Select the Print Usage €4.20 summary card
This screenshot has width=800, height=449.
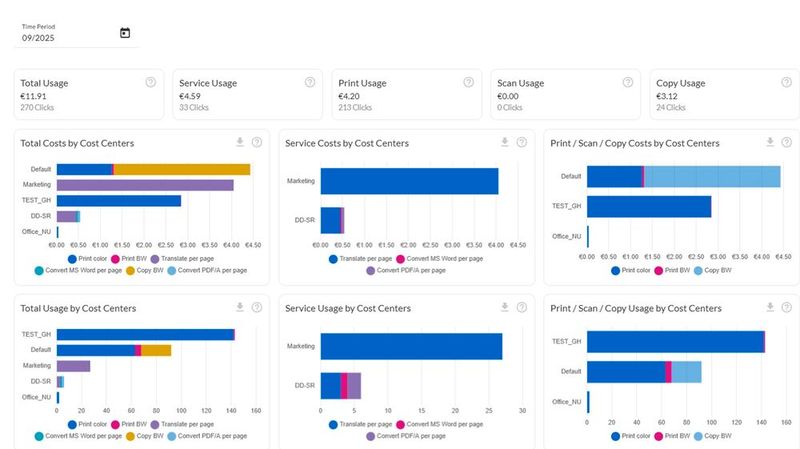coord(407,94)
